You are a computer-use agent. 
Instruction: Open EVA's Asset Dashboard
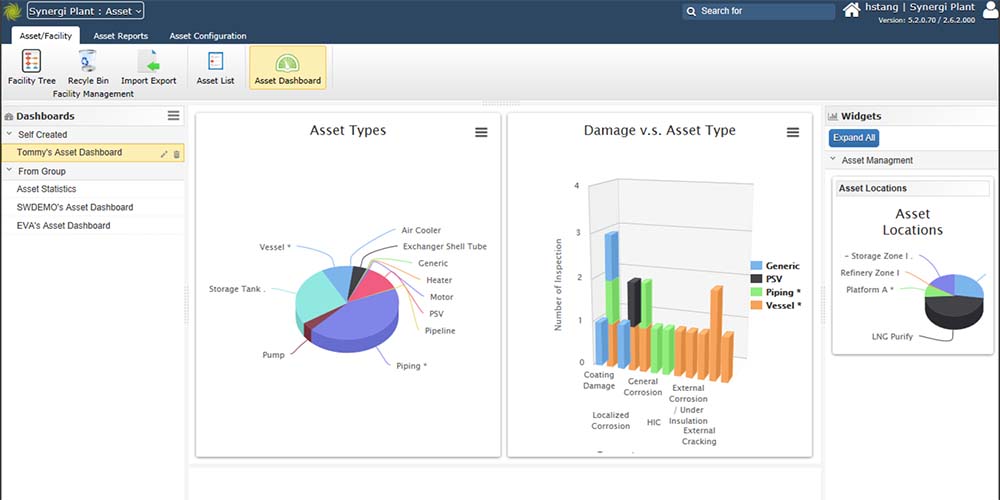63,226
